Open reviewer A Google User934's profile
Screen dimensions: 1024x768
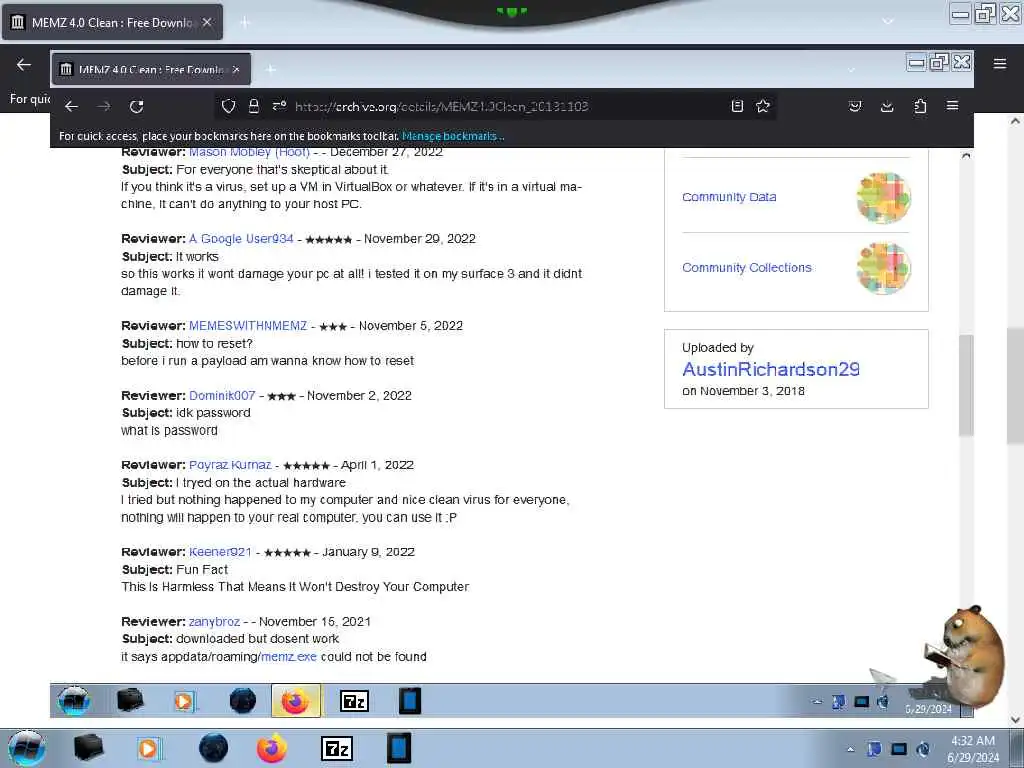[241, 239]
